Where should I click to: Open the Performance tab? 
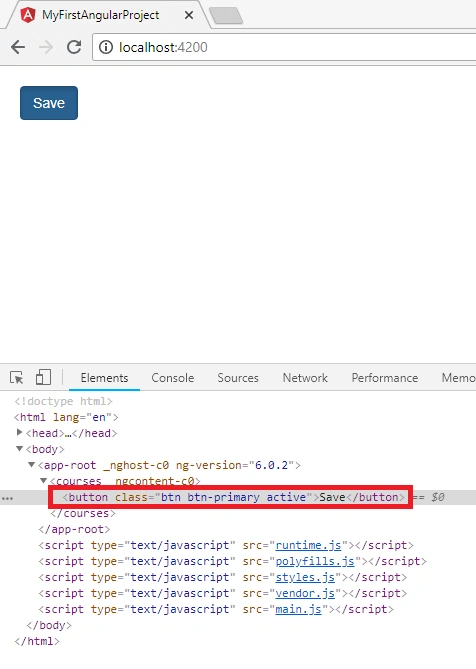[385, 378]
